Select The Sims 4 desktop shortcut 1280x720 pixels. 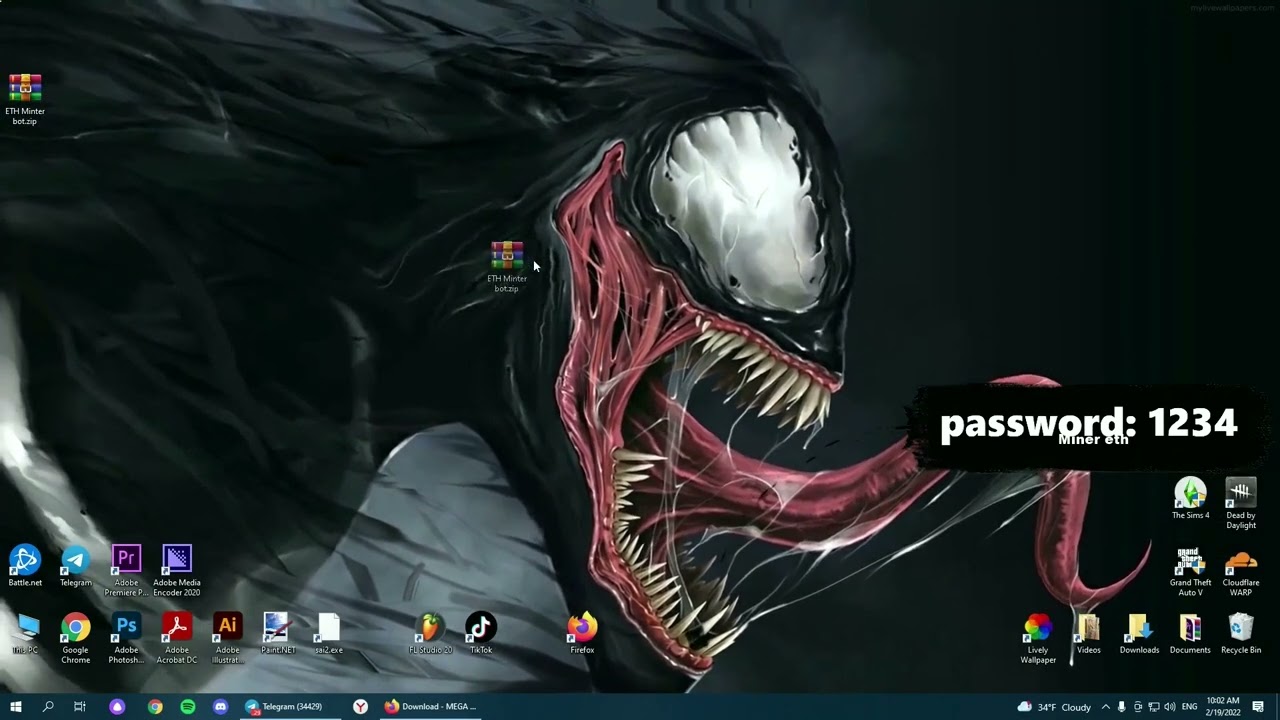click(x=1190, y=499)
